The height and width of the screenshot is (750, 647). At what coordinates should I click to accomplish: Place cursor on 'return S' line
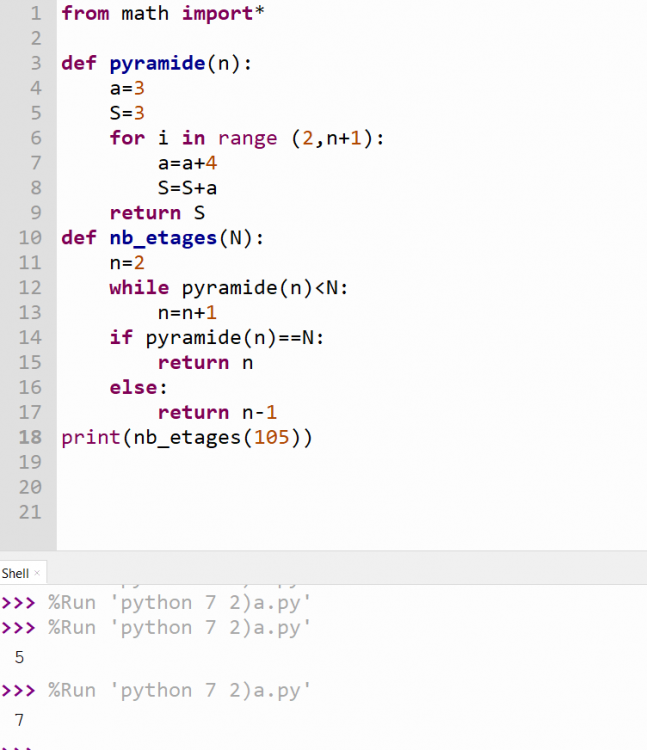point(145,213)
